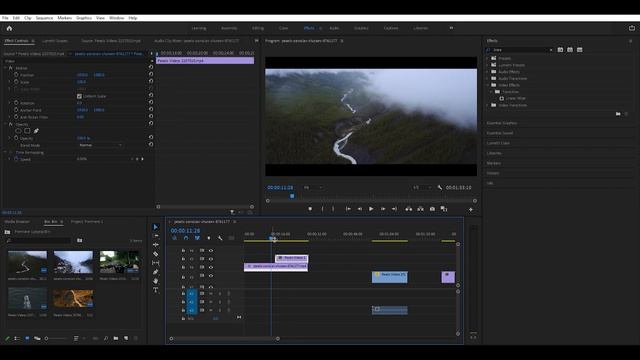Screen dimensions: 640x360
Task: Open the Sequence menu
Action: [44, 18]
